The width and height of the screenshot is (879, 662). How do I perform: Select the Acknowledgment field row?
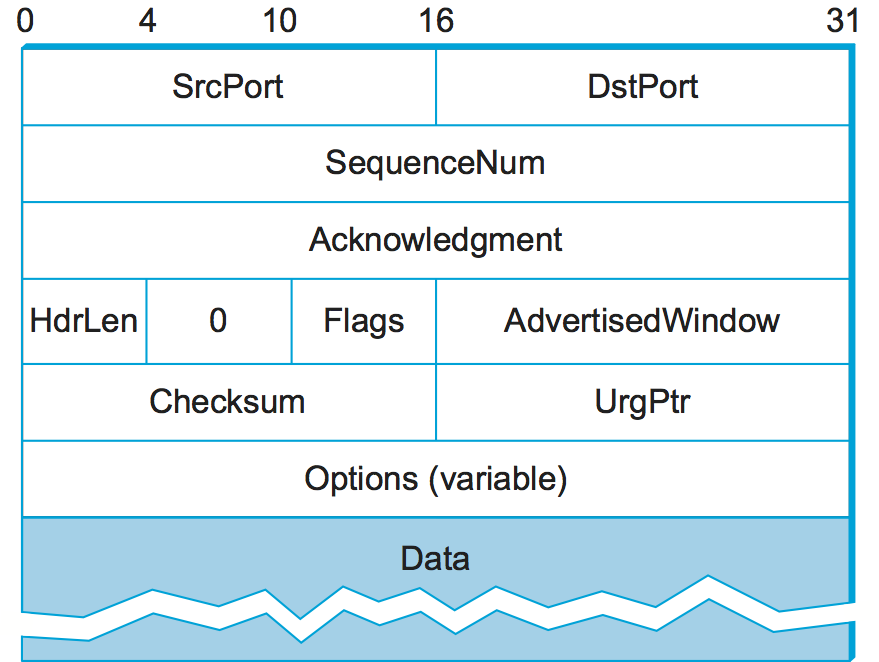click(435, 240)
